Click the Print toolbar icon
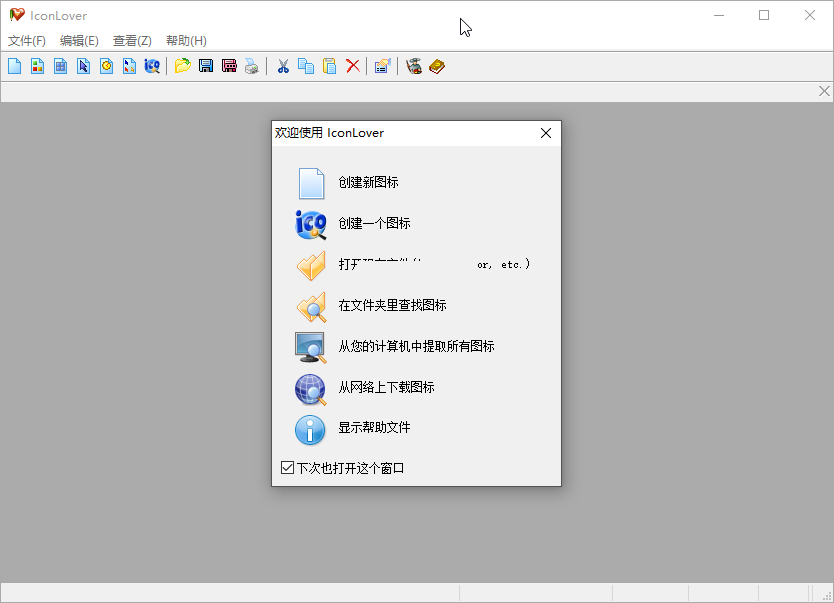 pos(252,66)
